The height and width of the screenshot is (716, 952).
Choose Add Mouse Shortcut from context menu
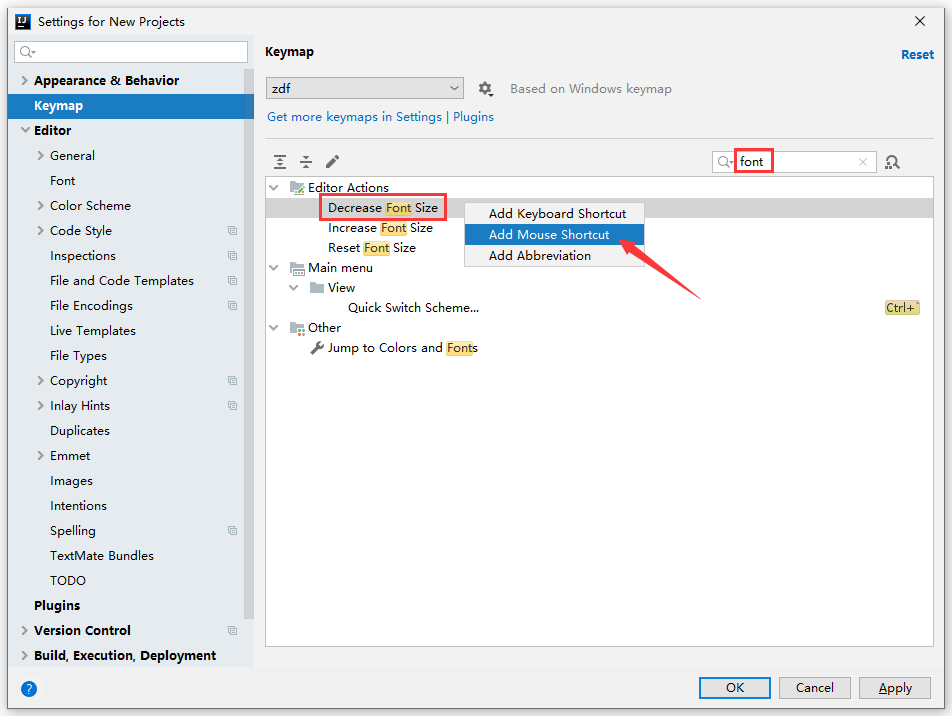tap(549, 235)
